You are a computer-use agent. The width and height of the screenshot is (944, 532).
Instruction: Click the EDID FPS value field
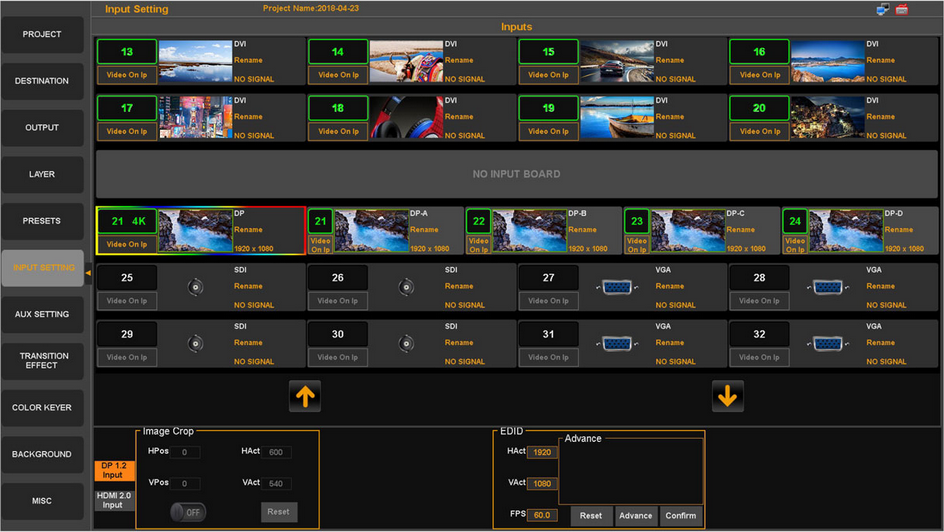click(x=543, y=516)
